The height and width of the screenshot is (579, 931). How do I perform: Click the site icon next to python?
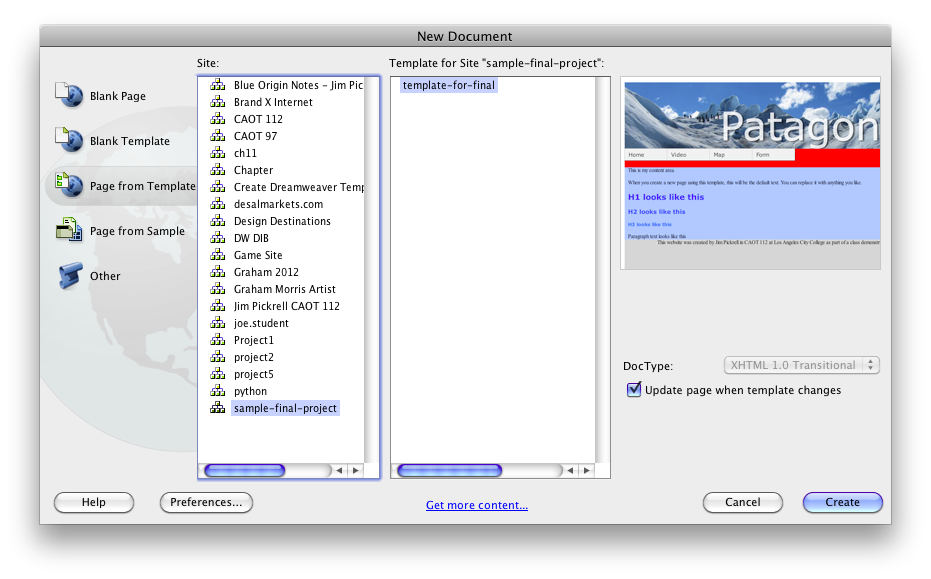tap(218, 391)
